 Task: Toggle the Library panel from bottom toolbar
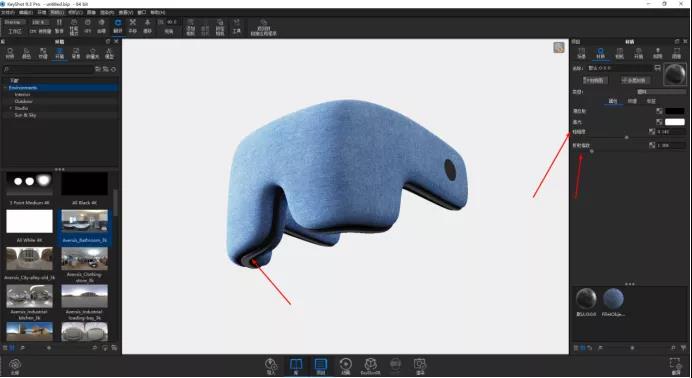point(296,366)
